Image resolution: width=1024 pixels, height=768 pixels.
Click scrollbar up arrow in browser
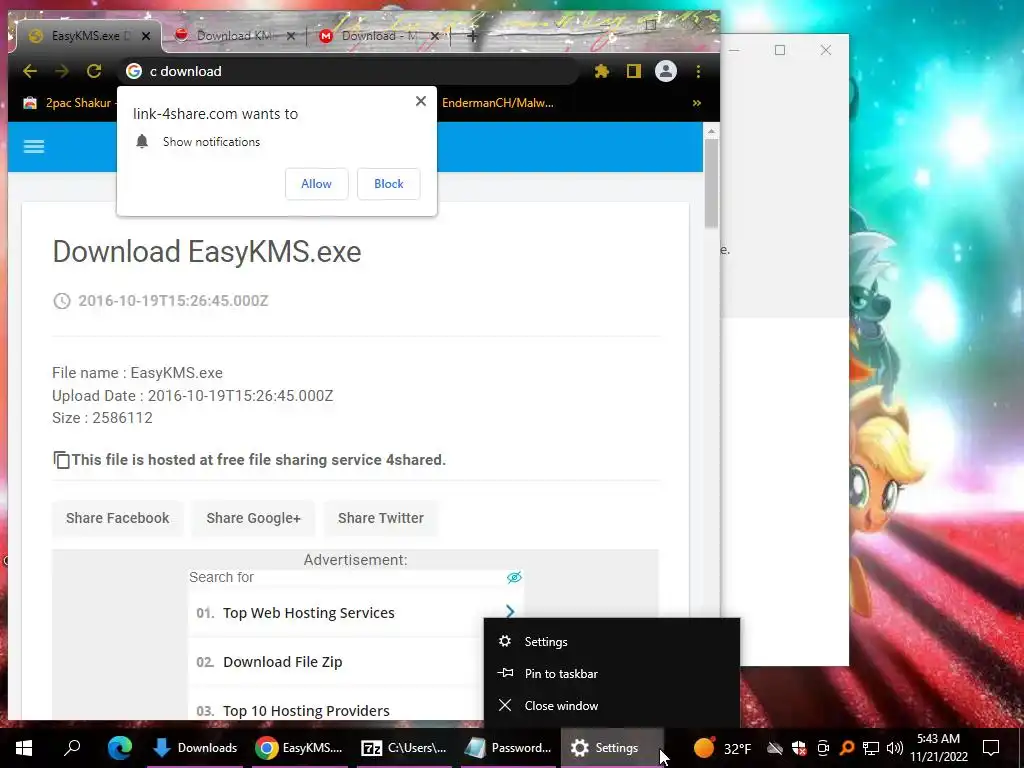coord(711,131)
